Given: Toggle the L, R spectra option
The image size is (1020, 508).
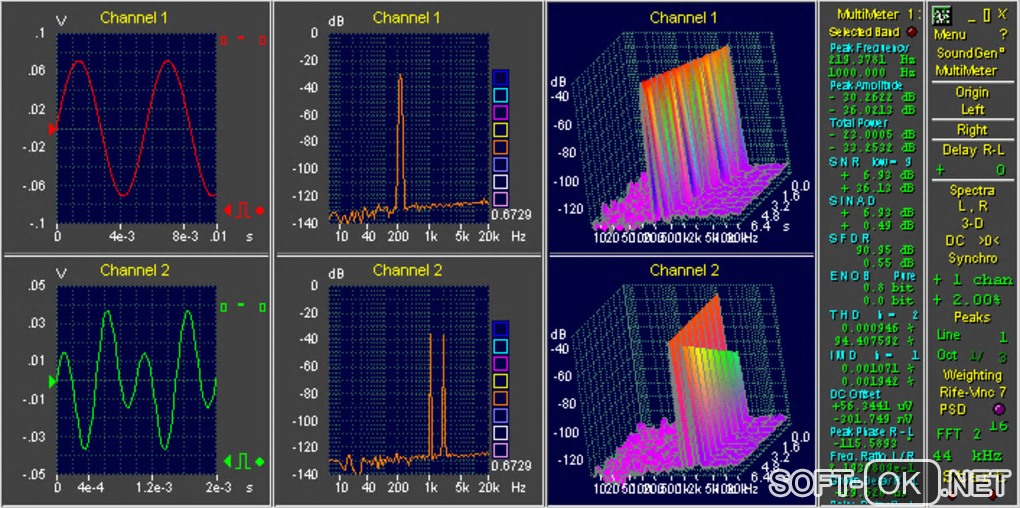Looking at the screenshot, I should pos(972,207).
